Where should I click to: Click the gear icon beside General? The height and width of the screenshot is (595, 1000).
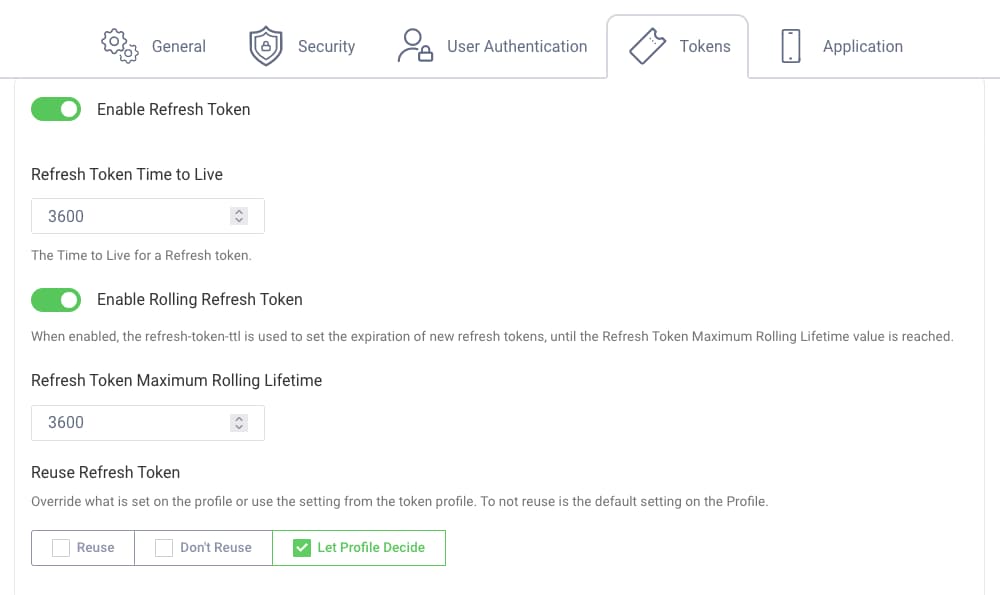point(119,45)
